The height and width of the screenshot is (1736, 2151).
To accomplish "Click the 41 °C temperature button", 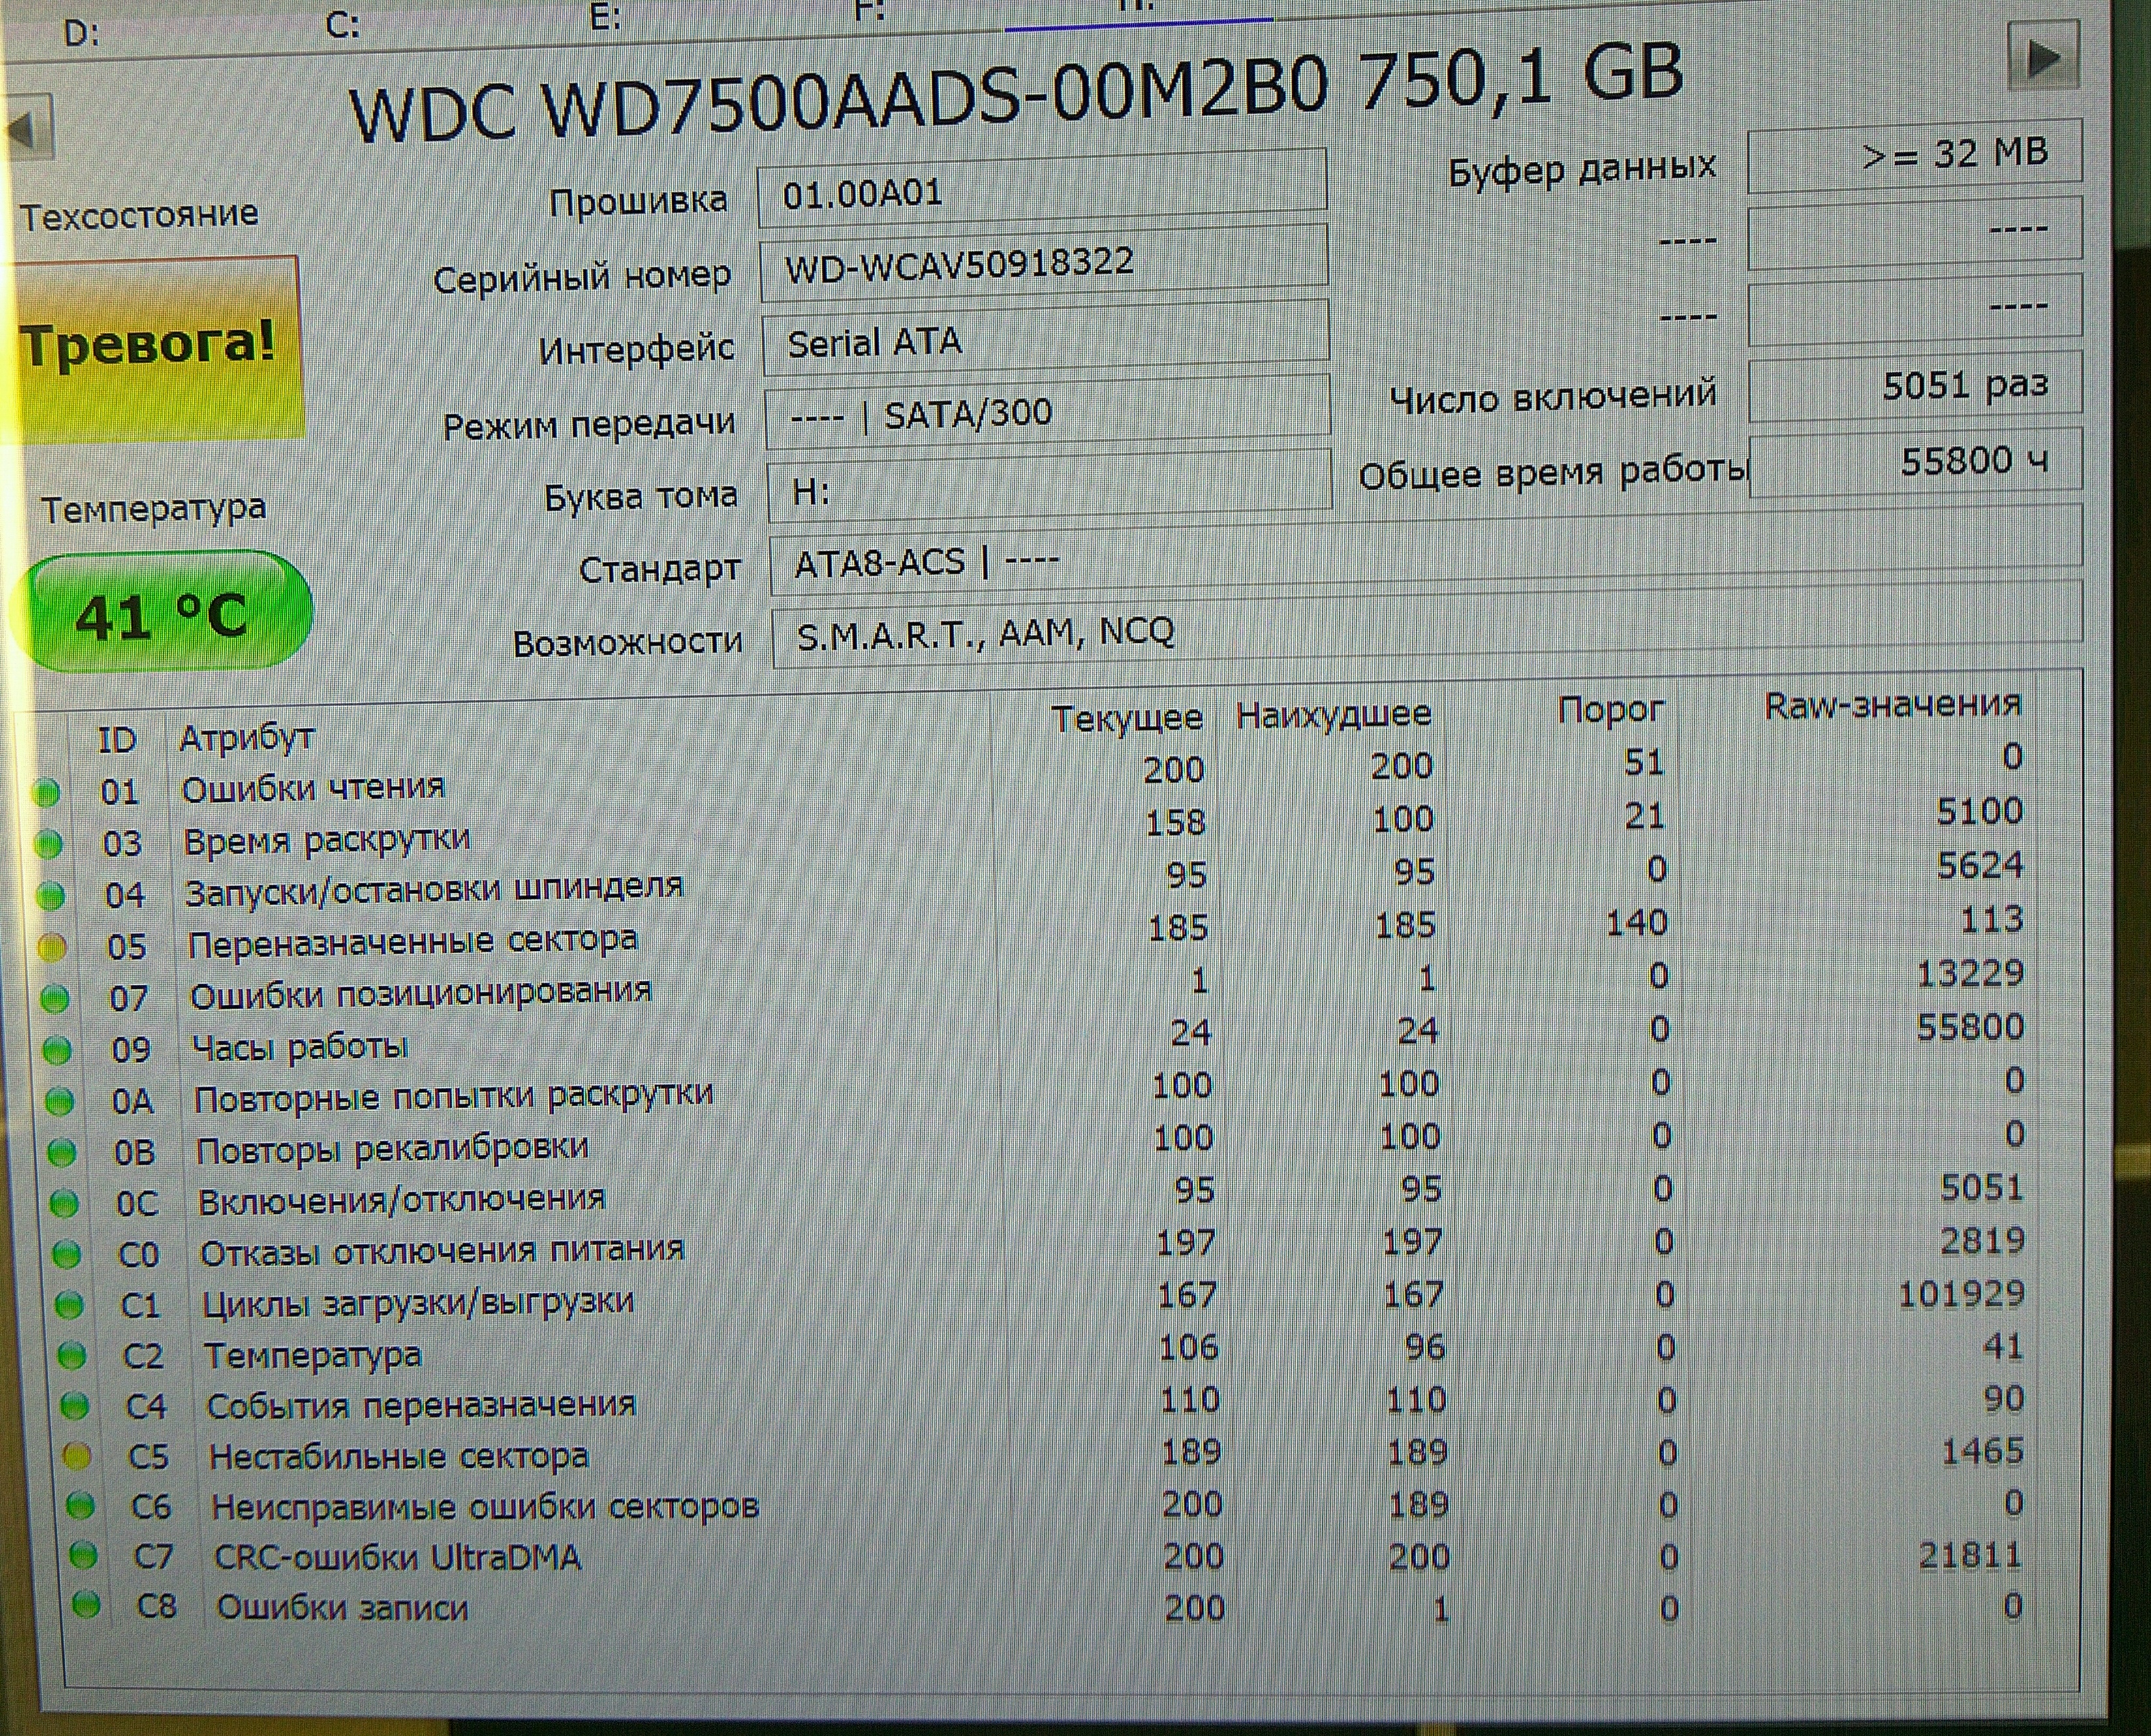I will click(160, 612).
